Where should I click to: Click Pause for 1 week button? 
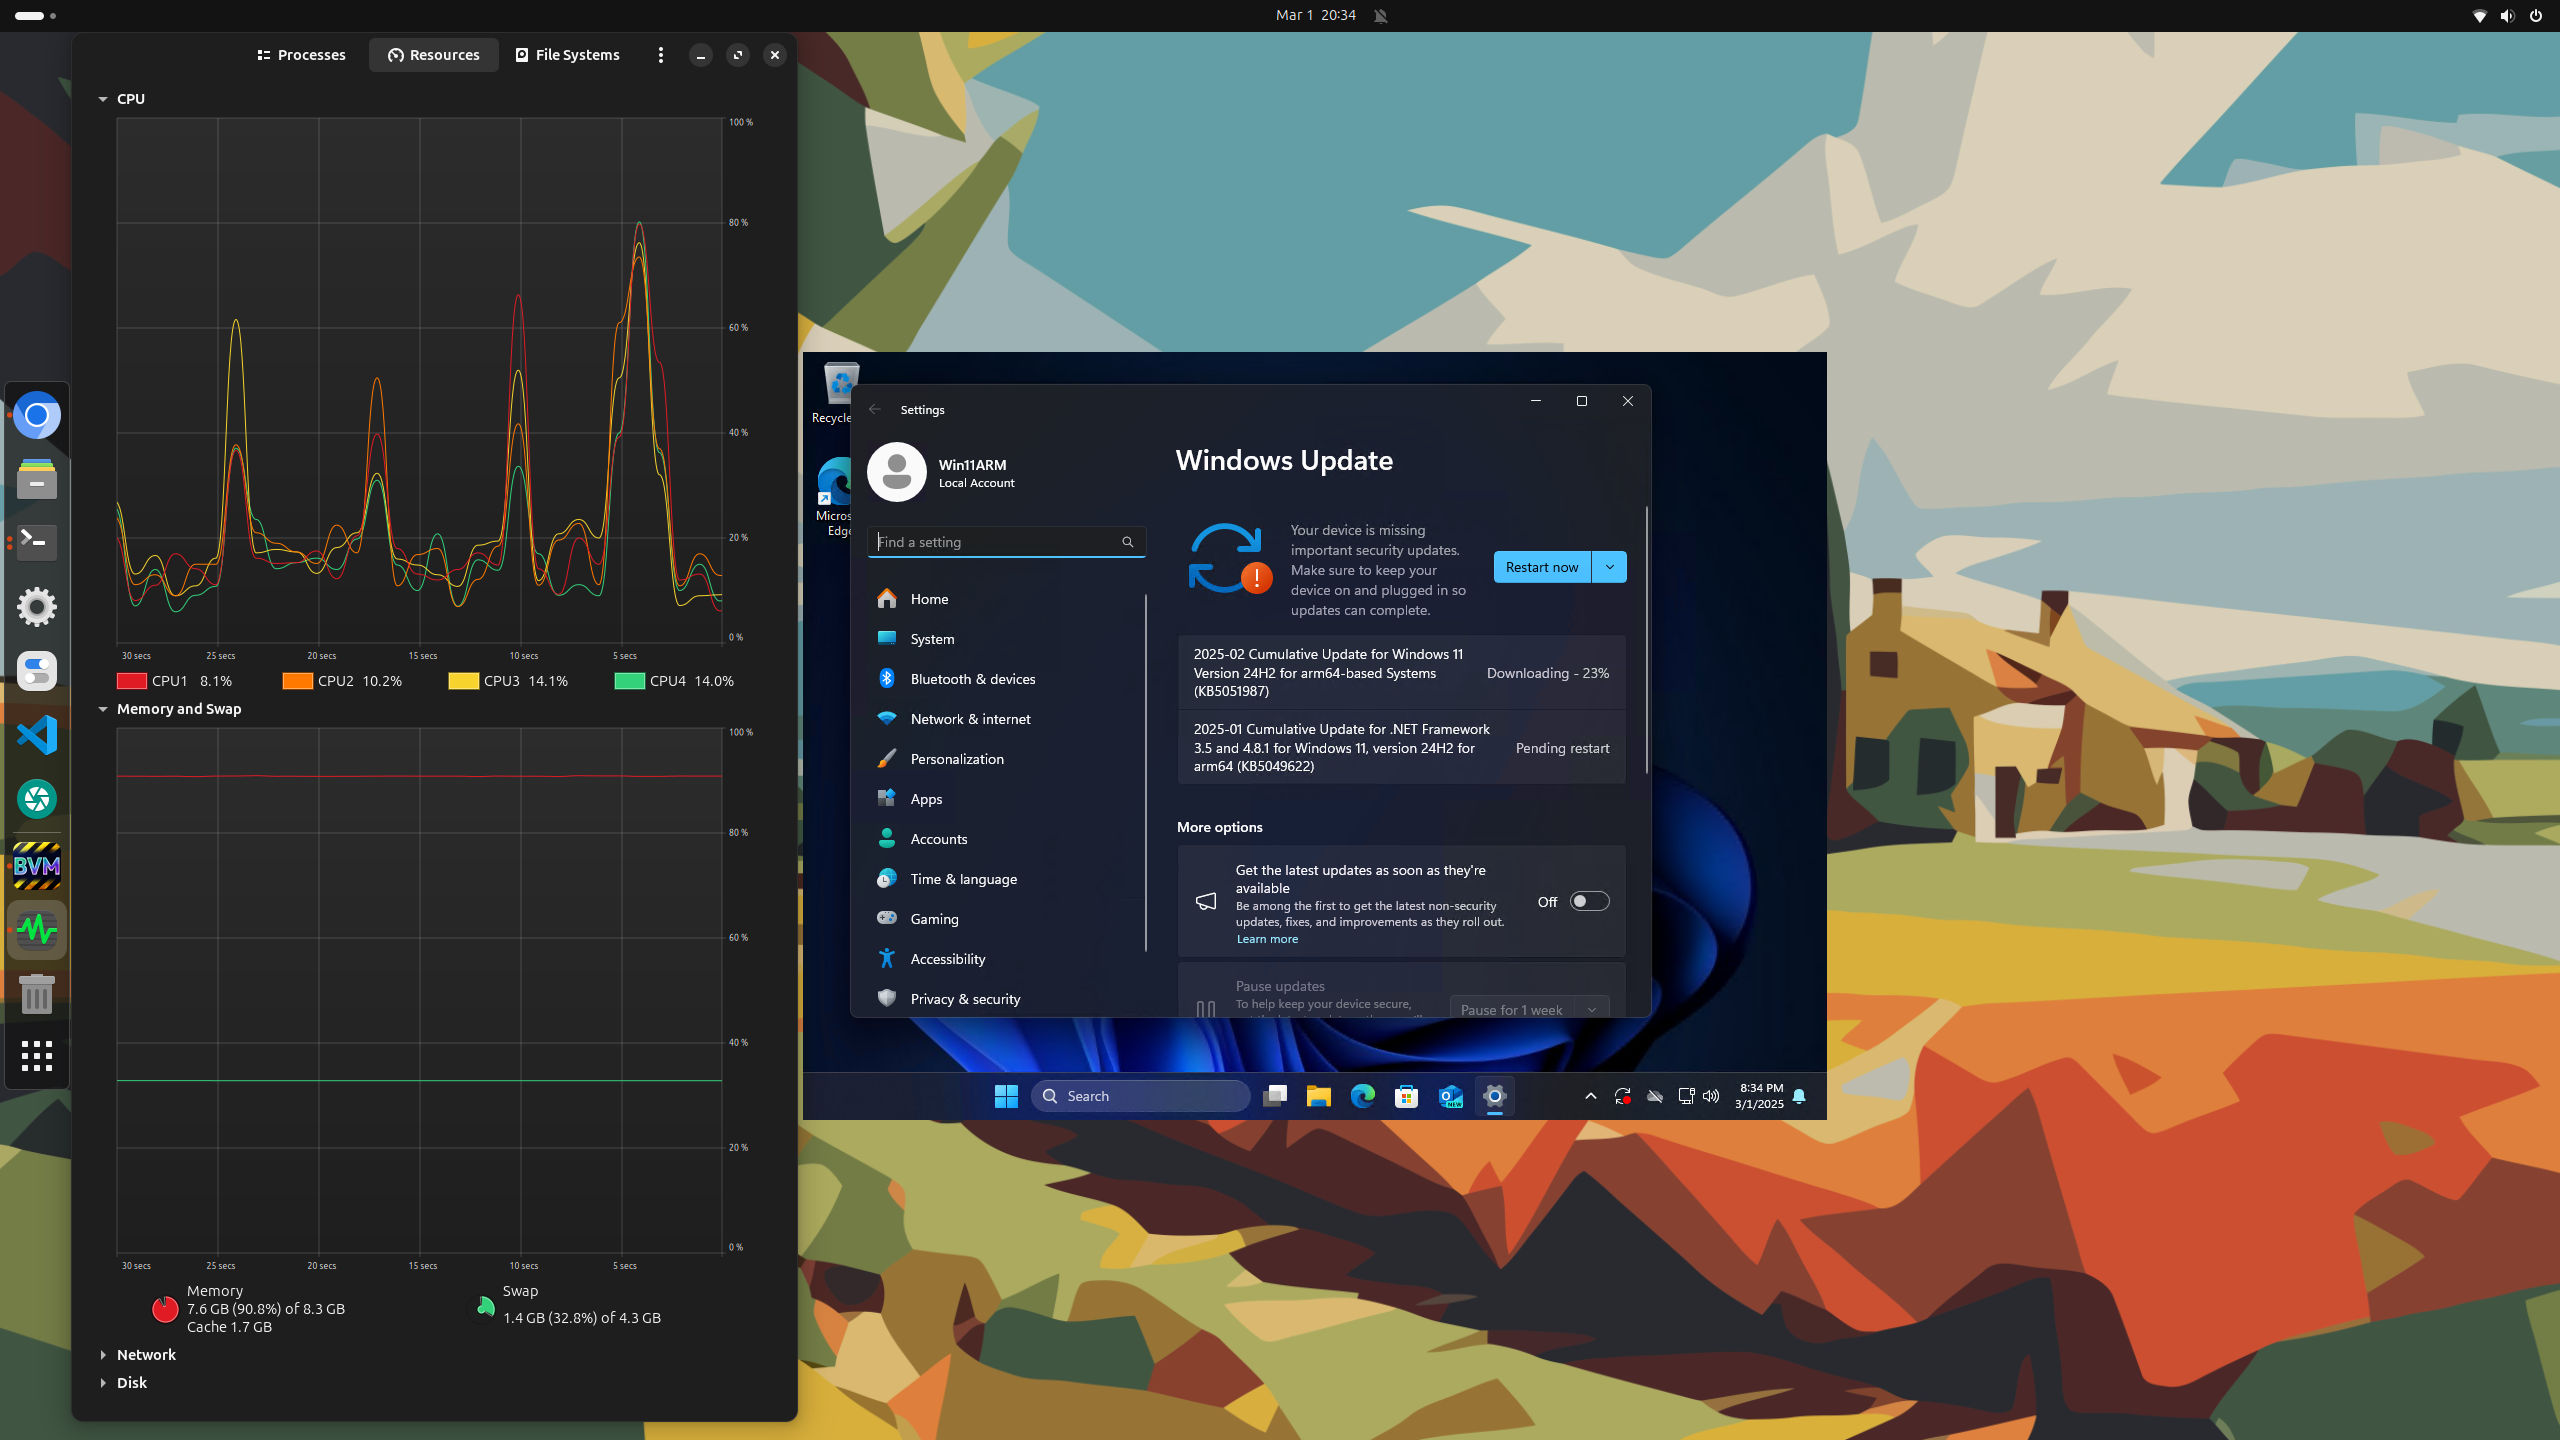(x=1511, y=1009)
